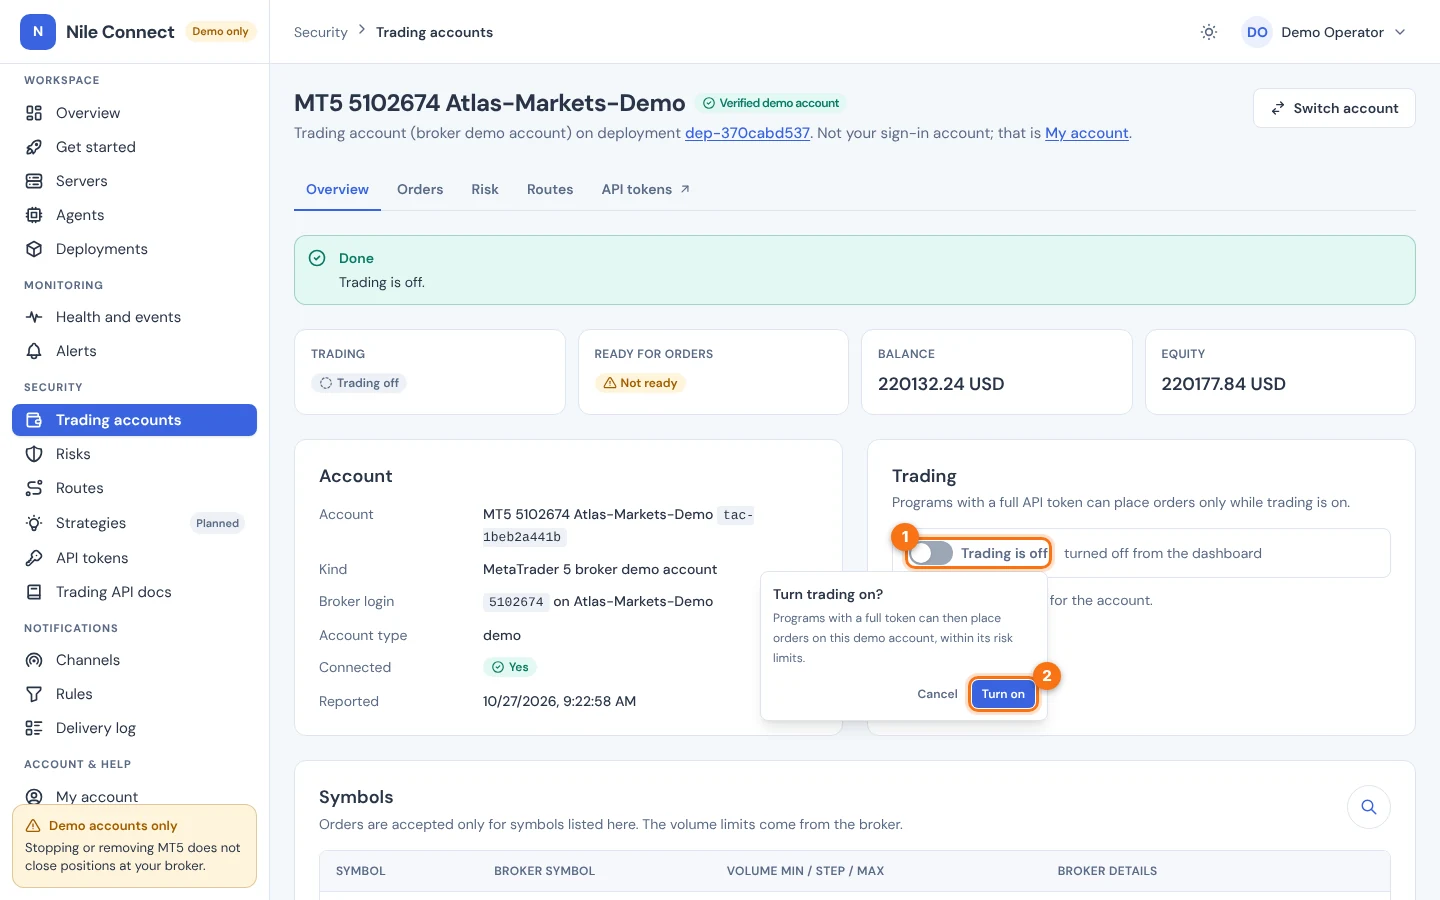1440x900 pixels.
Task: Go to Get started rocket item
Action: (134, 147)
